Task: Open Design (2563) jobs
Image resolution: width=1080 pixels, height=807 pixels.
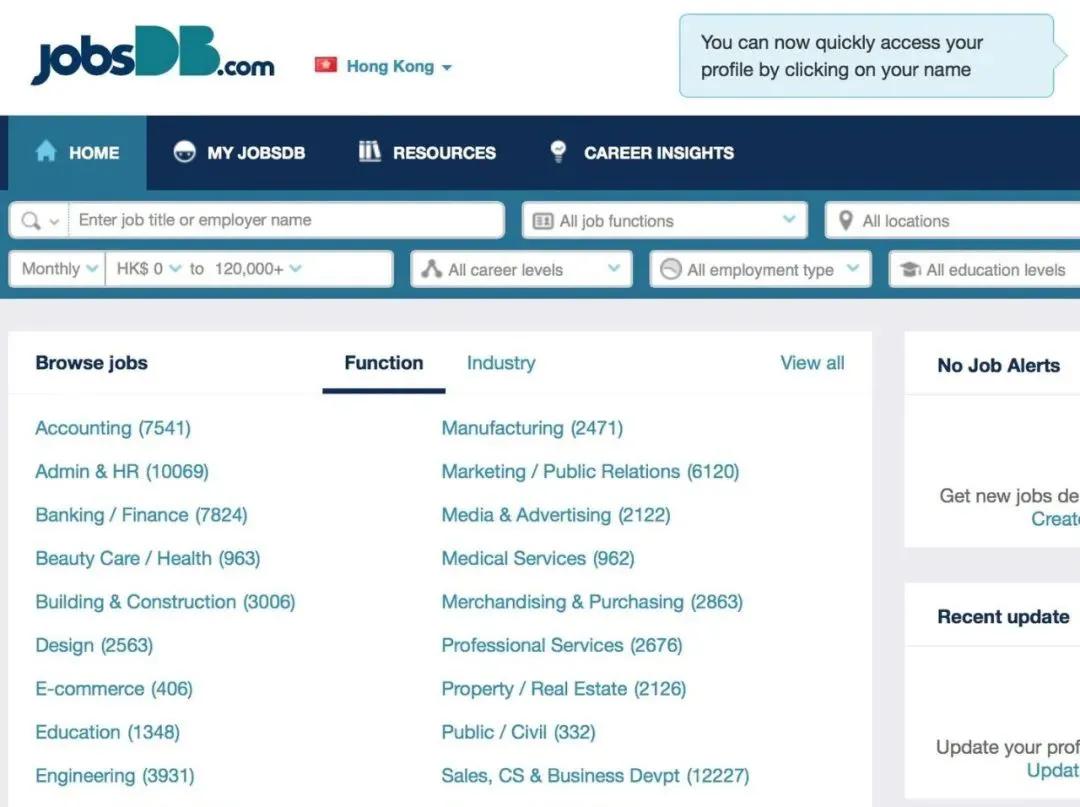Action: pyautogui.click(x=94, y=645)
